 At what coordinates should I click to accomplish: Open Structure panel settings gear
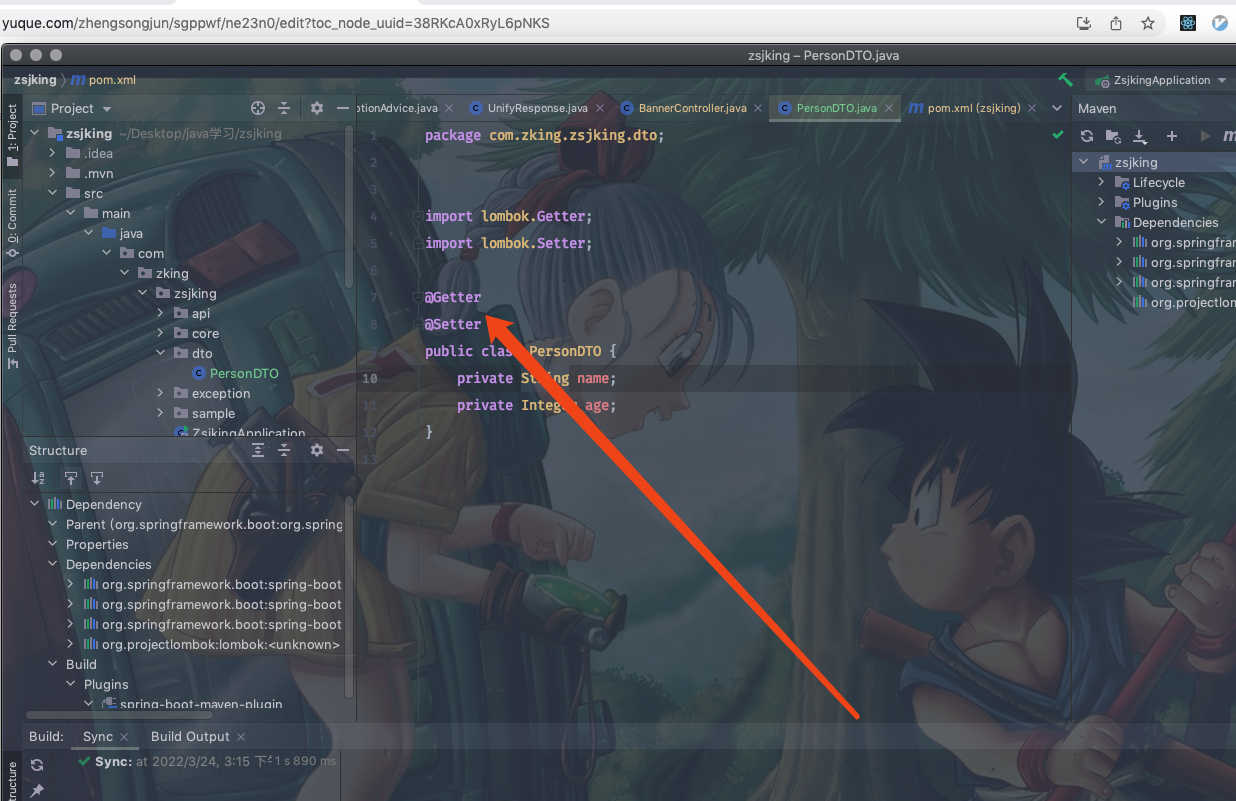click(317, 450)
